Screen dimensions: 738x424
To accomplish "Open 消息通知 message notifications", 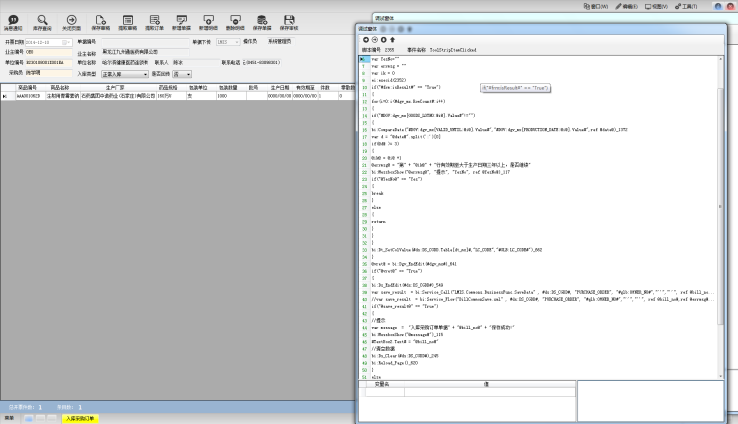I will (13, 20).
